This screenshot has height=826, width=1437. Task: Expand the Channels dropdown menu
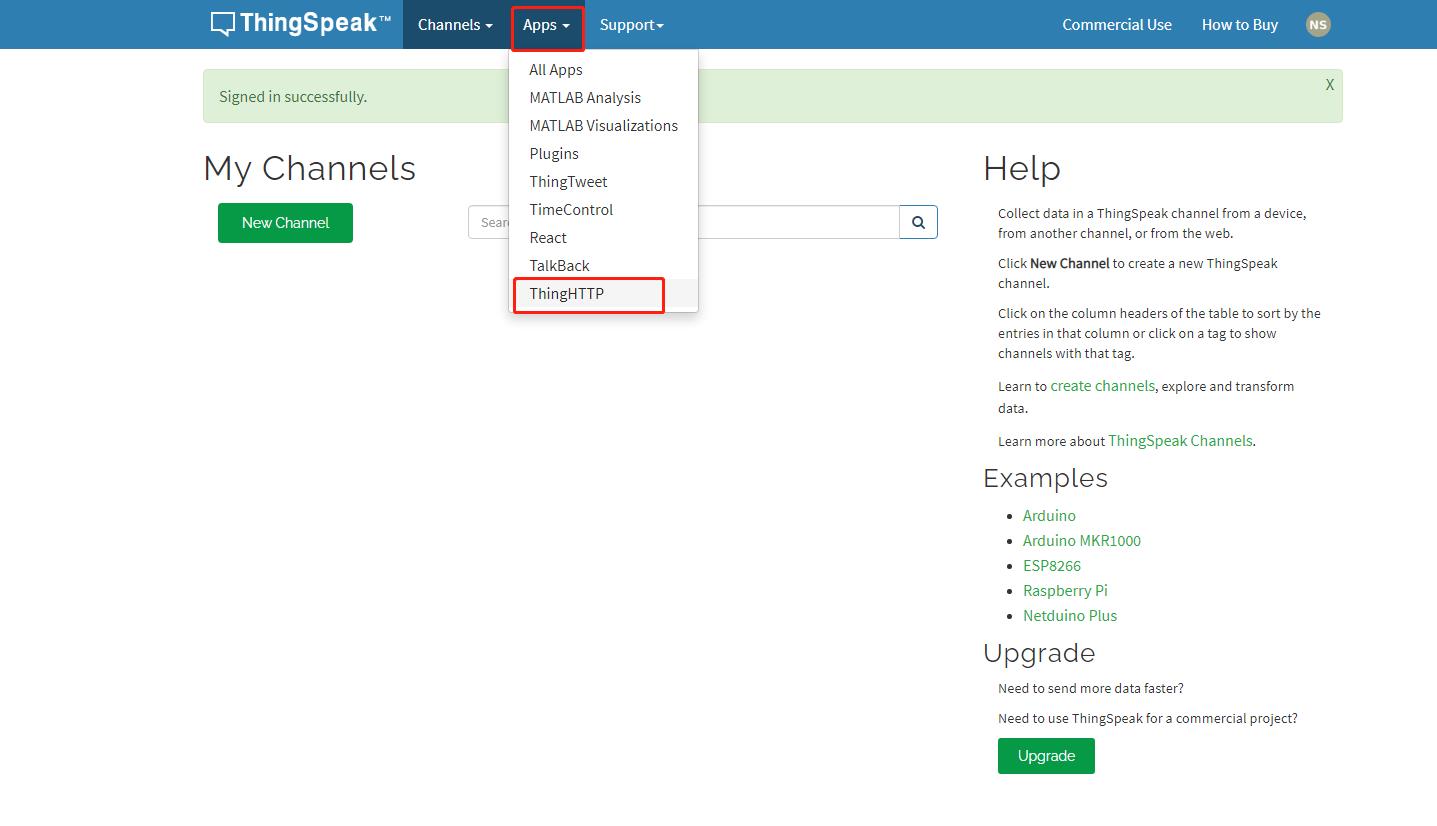455,25
